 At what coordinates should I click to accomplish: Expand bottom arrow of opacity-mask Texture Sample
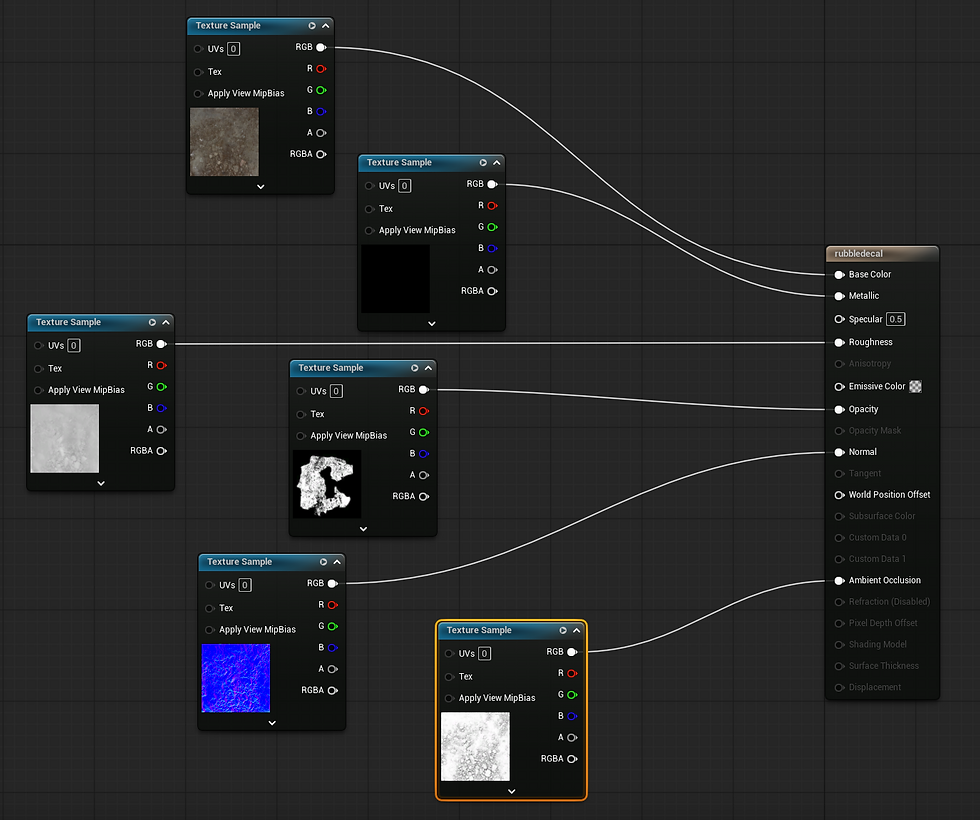click(x=363, y=529)
